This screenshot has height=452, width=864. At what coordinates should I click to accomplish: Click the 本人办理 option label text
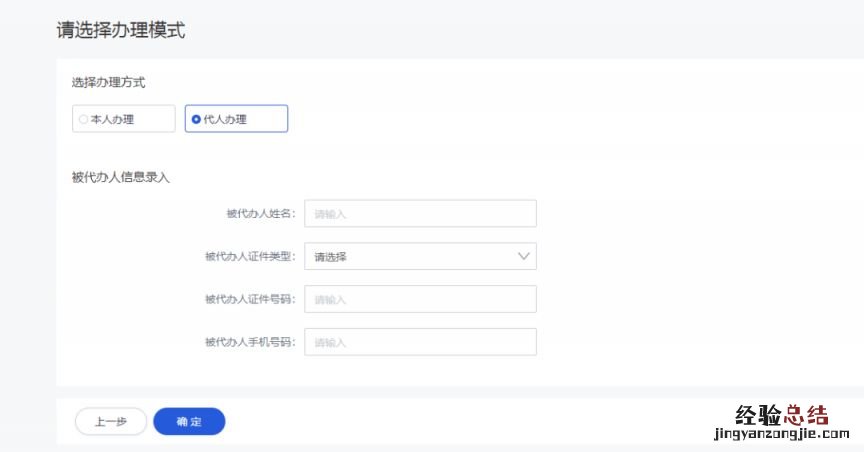click(113, 119)
